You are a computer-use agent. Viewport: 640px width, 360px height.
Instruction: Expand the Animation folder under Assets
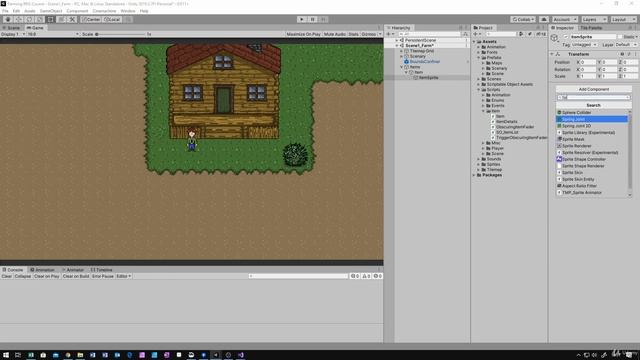pos(479,47)
